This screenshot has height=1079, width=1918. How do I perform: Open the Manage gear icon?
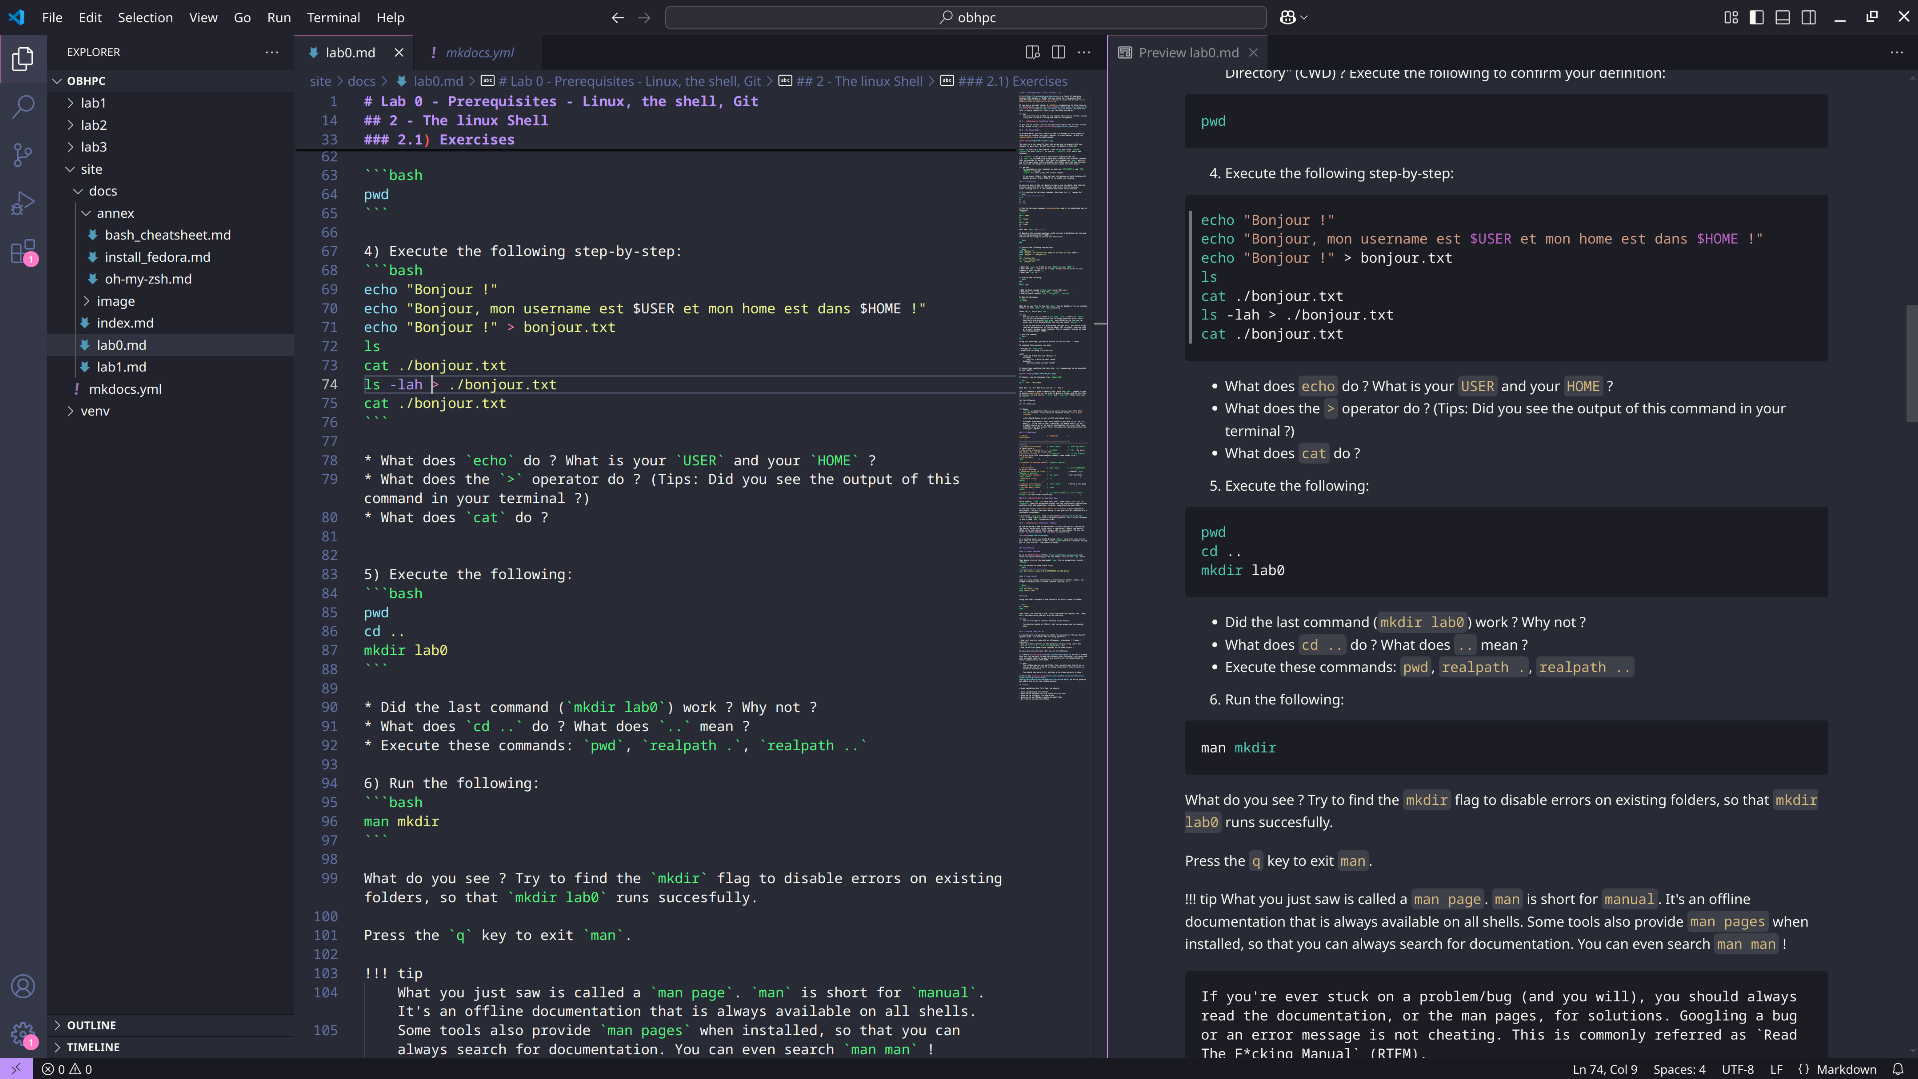click(x=23, y=1034)
